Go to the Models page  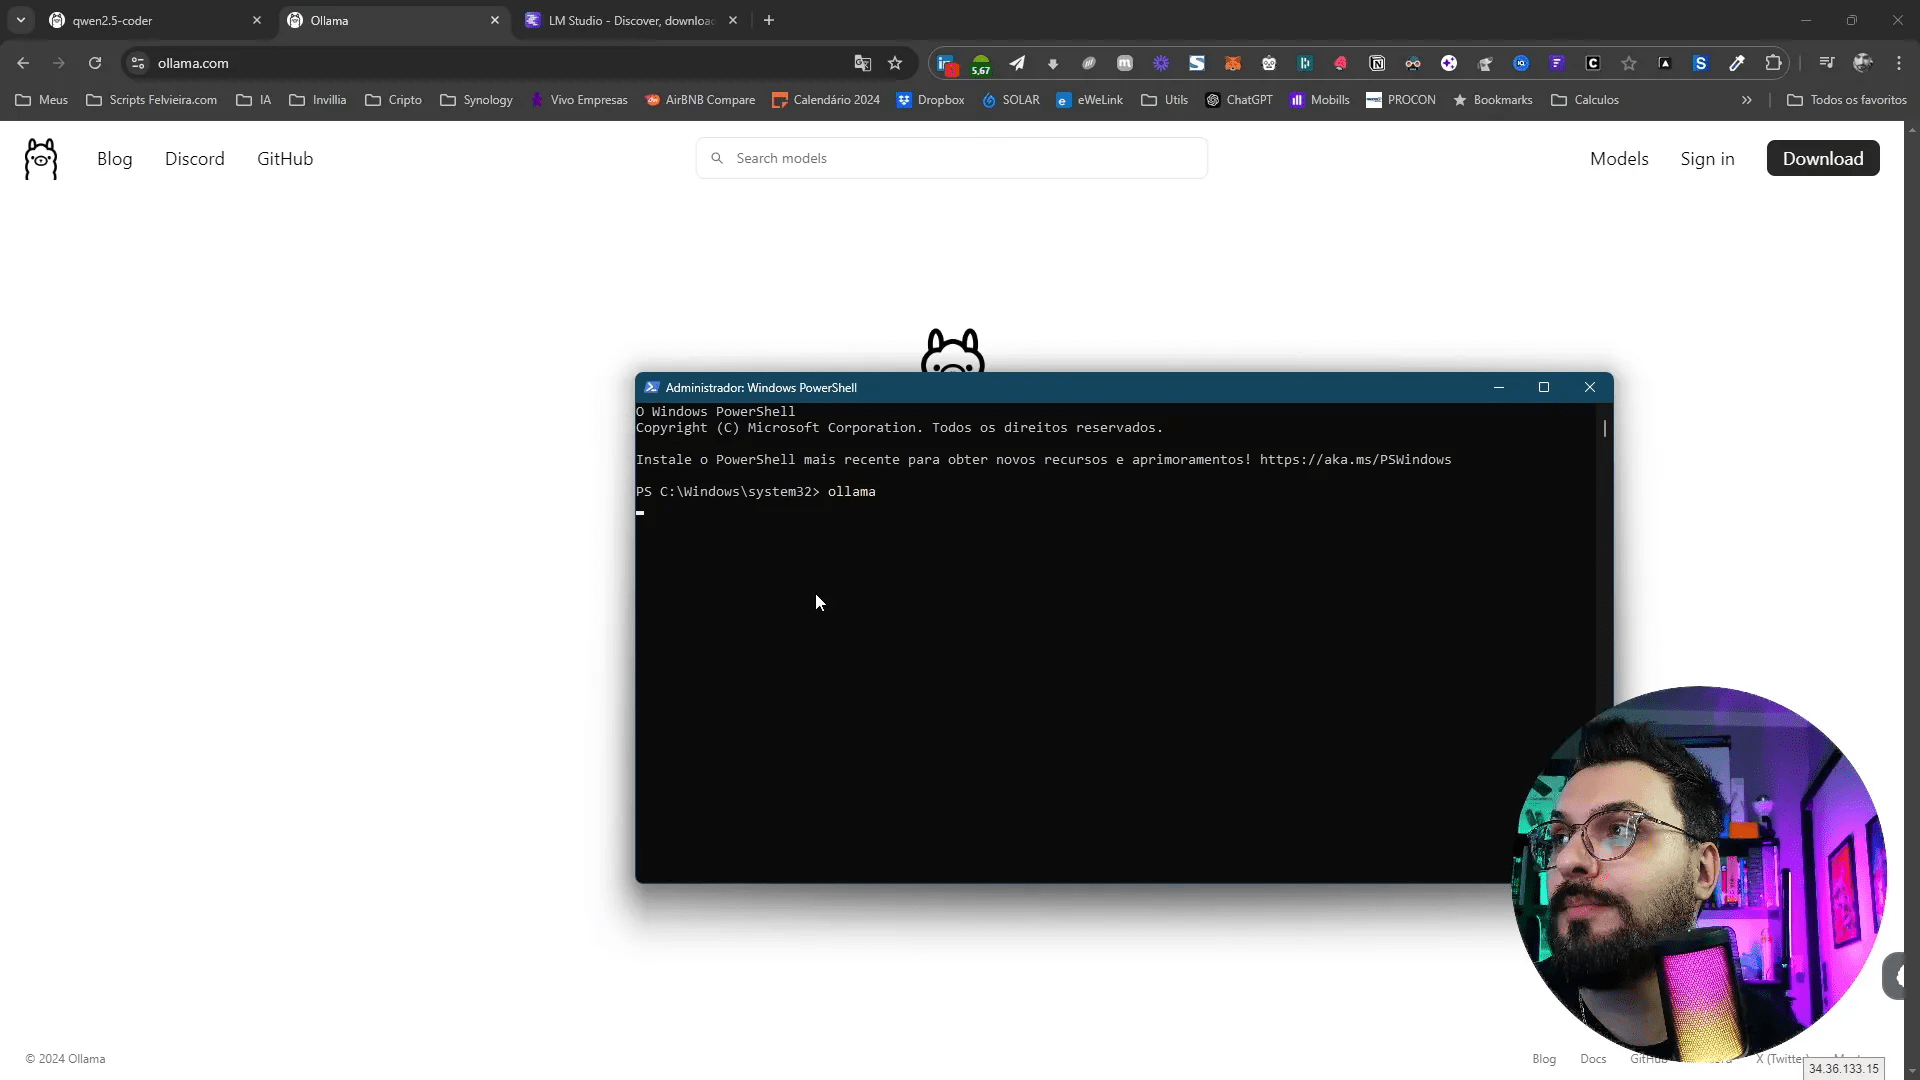1619,159
